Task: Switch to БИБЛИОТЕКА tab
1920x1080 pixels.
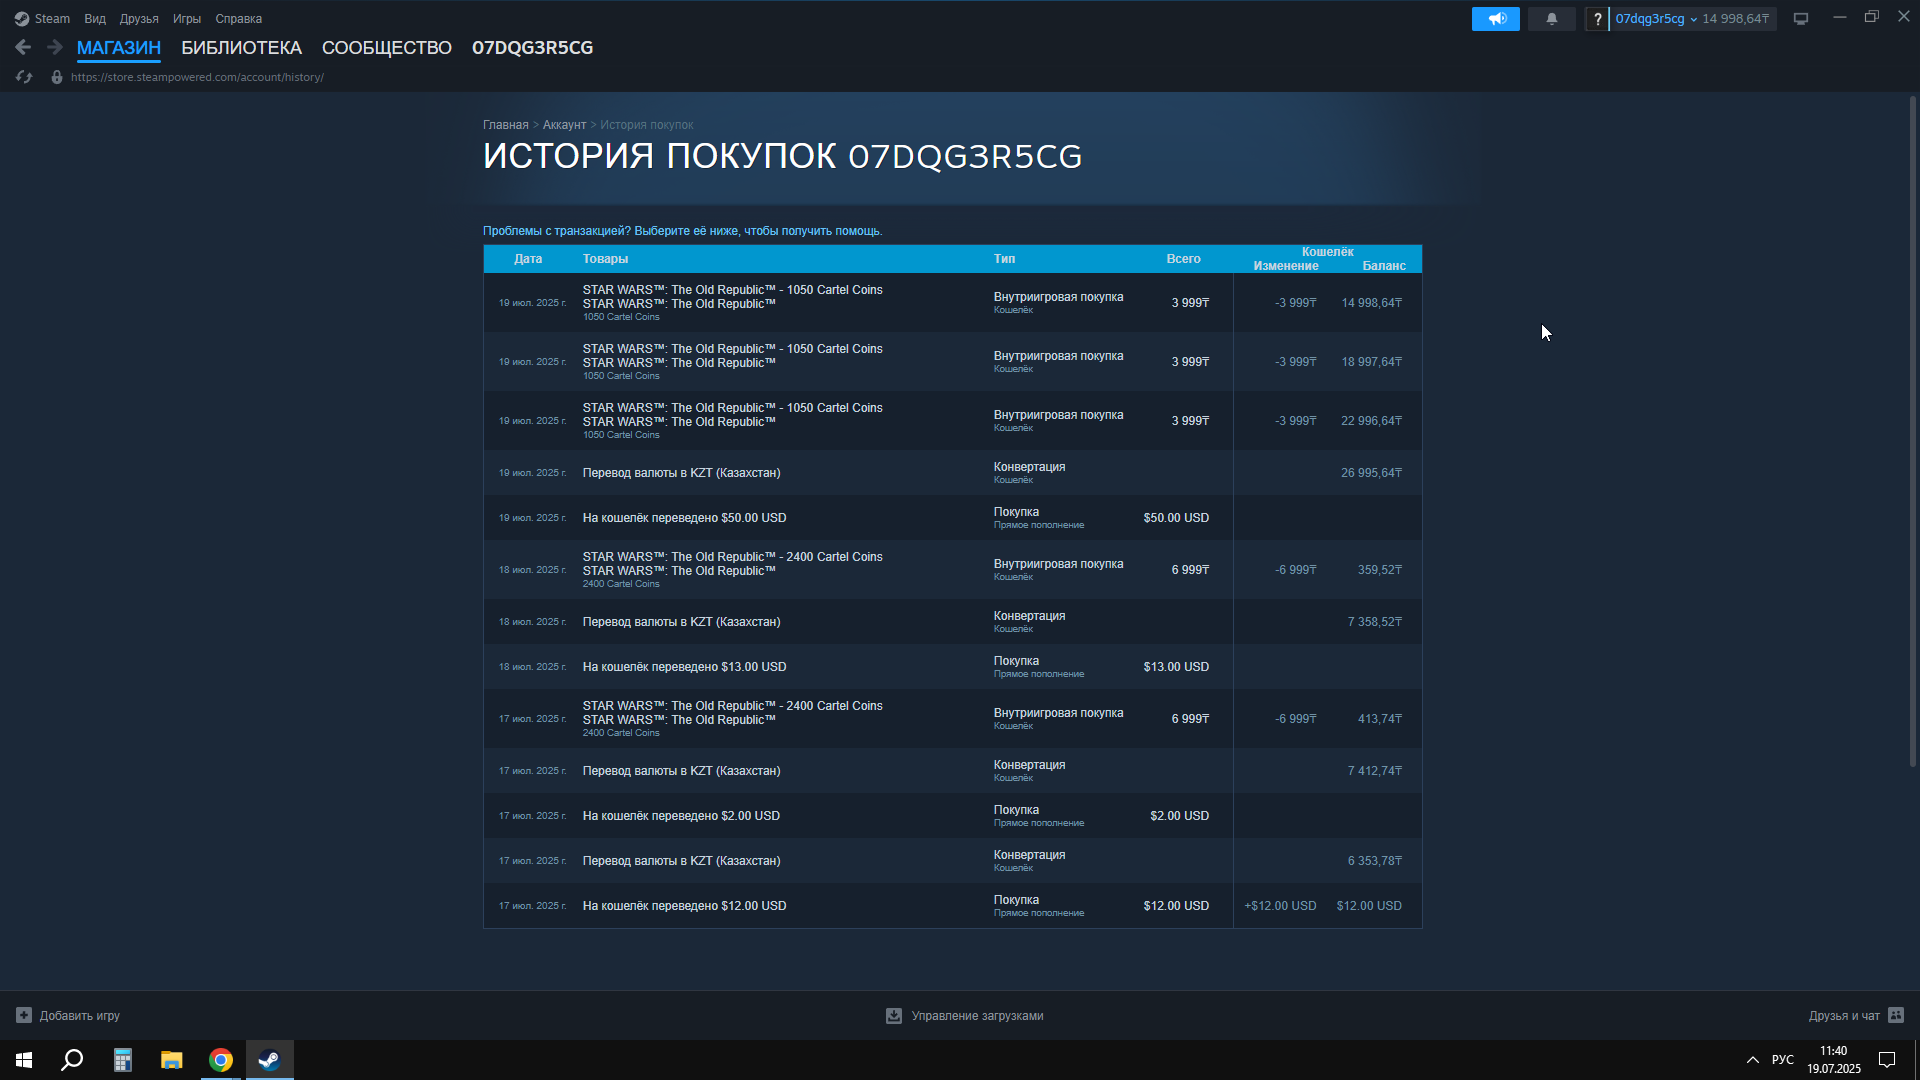Action: (x=241, y=48)
